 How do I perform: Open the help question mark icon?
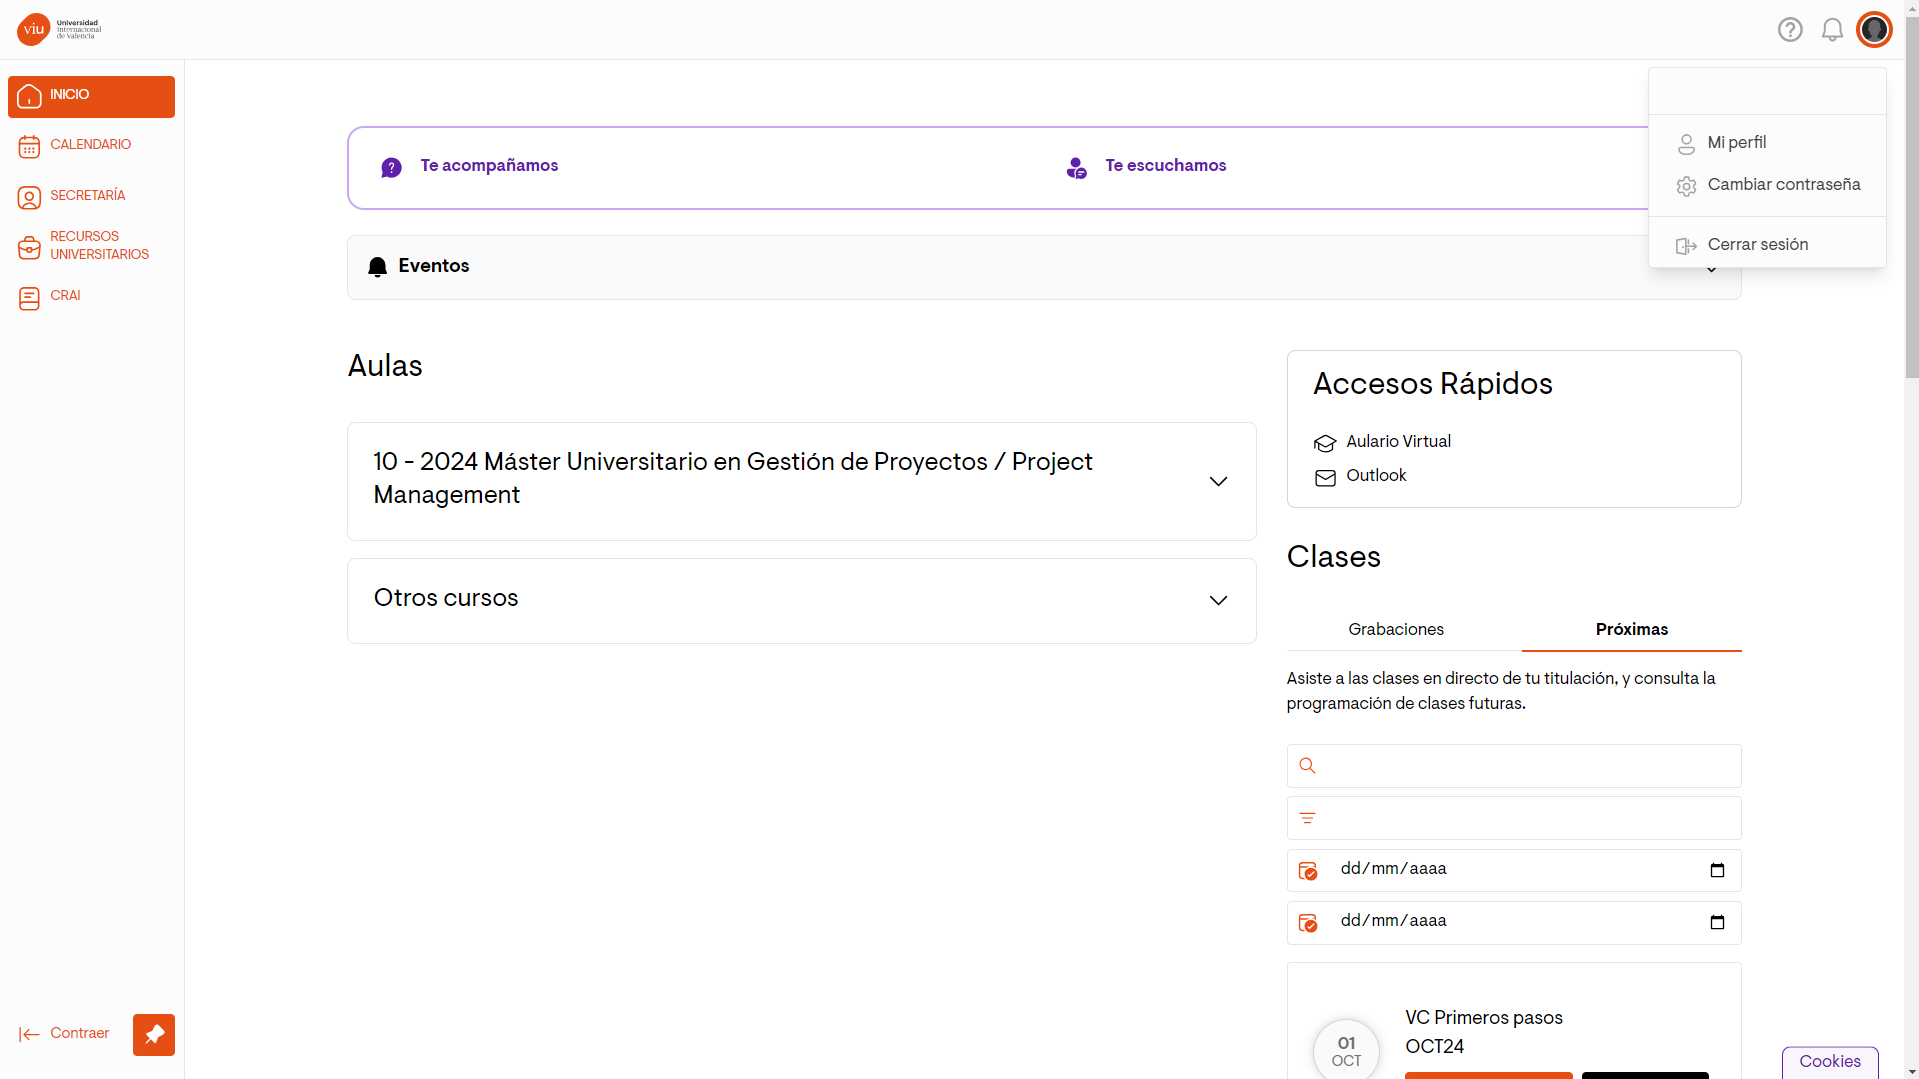(1790, 30)
